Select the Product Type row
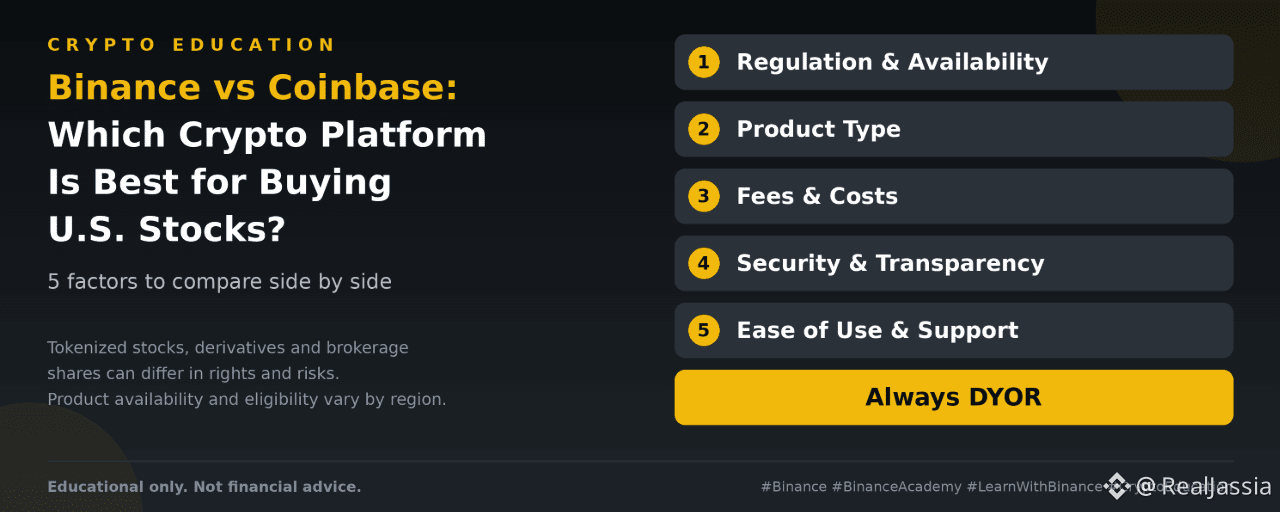The width and height of the screenshot is (1280, 512). 954,129
